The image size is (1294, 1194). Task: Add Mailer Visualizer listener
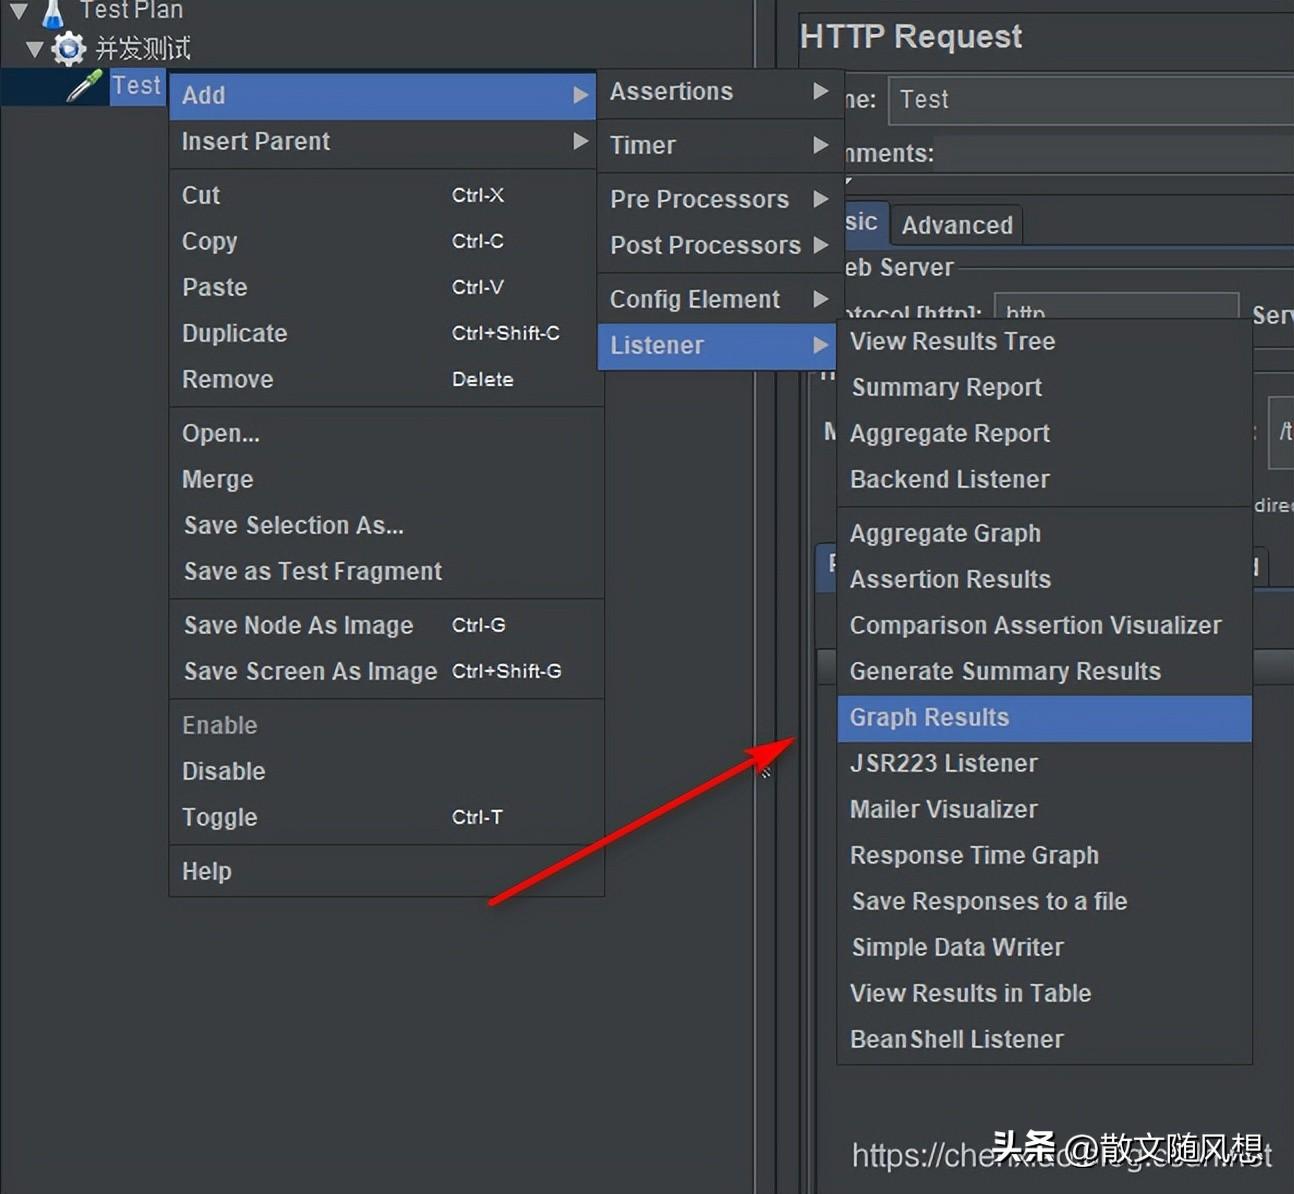click(1044, 810)
